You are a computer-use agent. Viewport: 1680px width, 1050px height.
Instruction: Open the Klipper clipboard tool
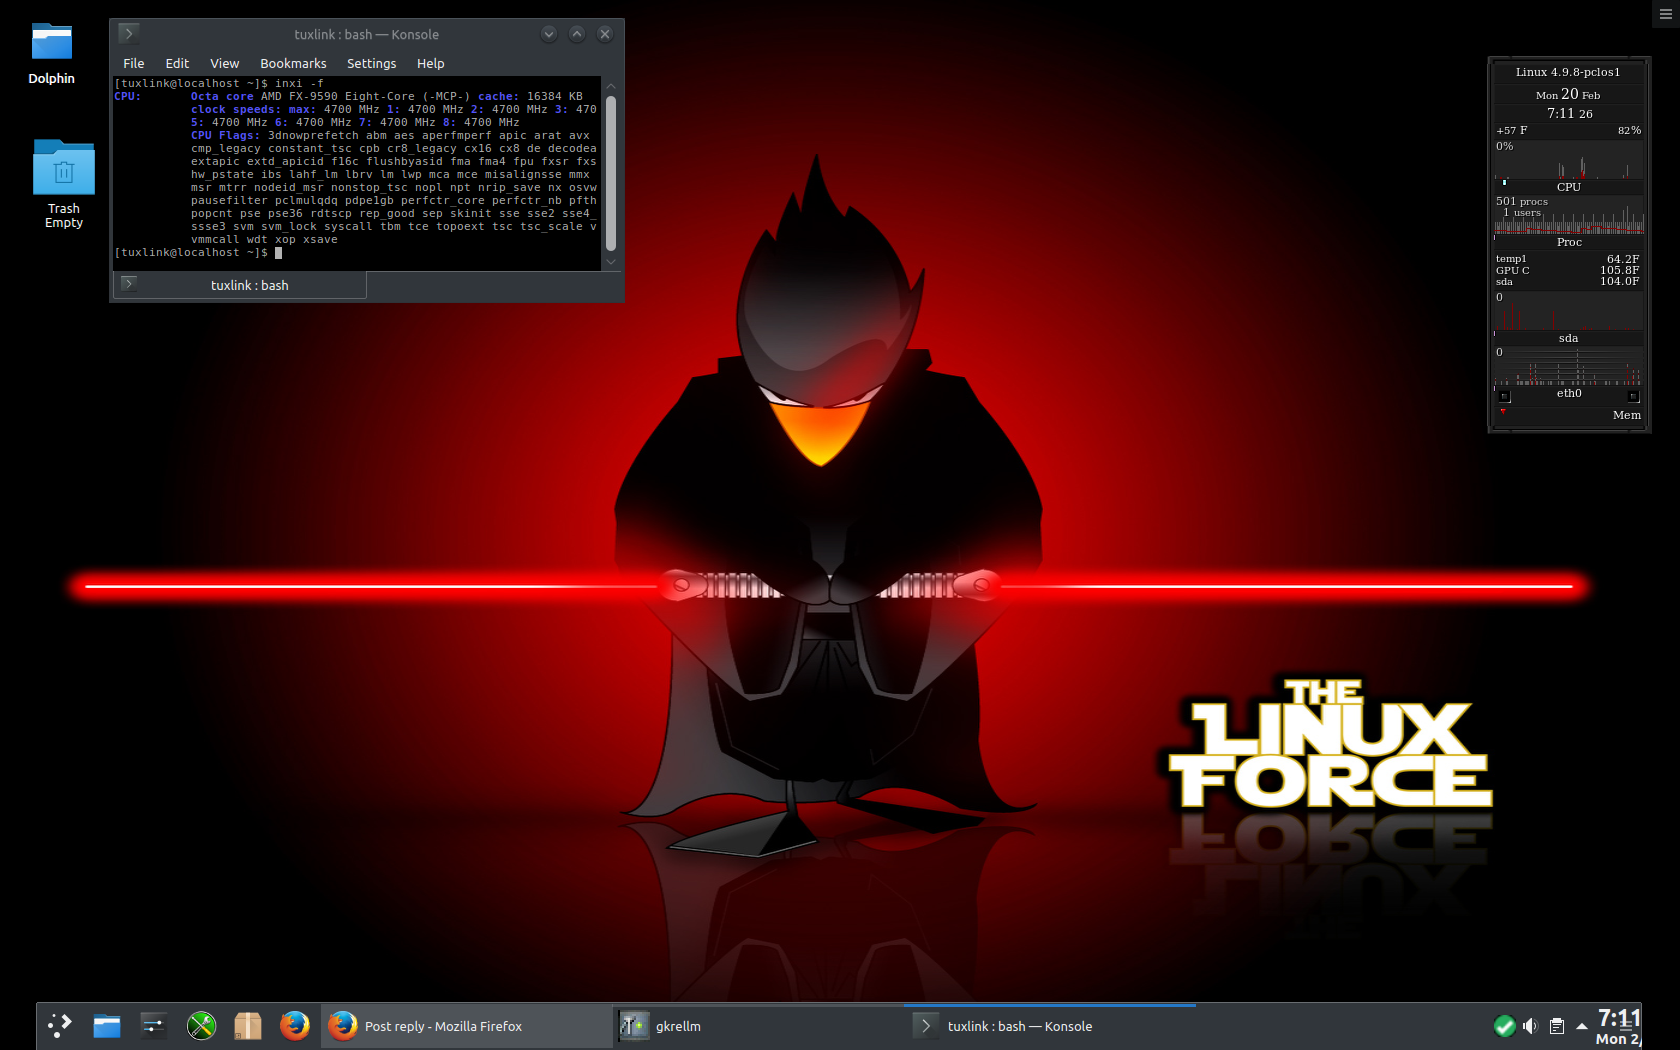click(x=1557, y=1025)
